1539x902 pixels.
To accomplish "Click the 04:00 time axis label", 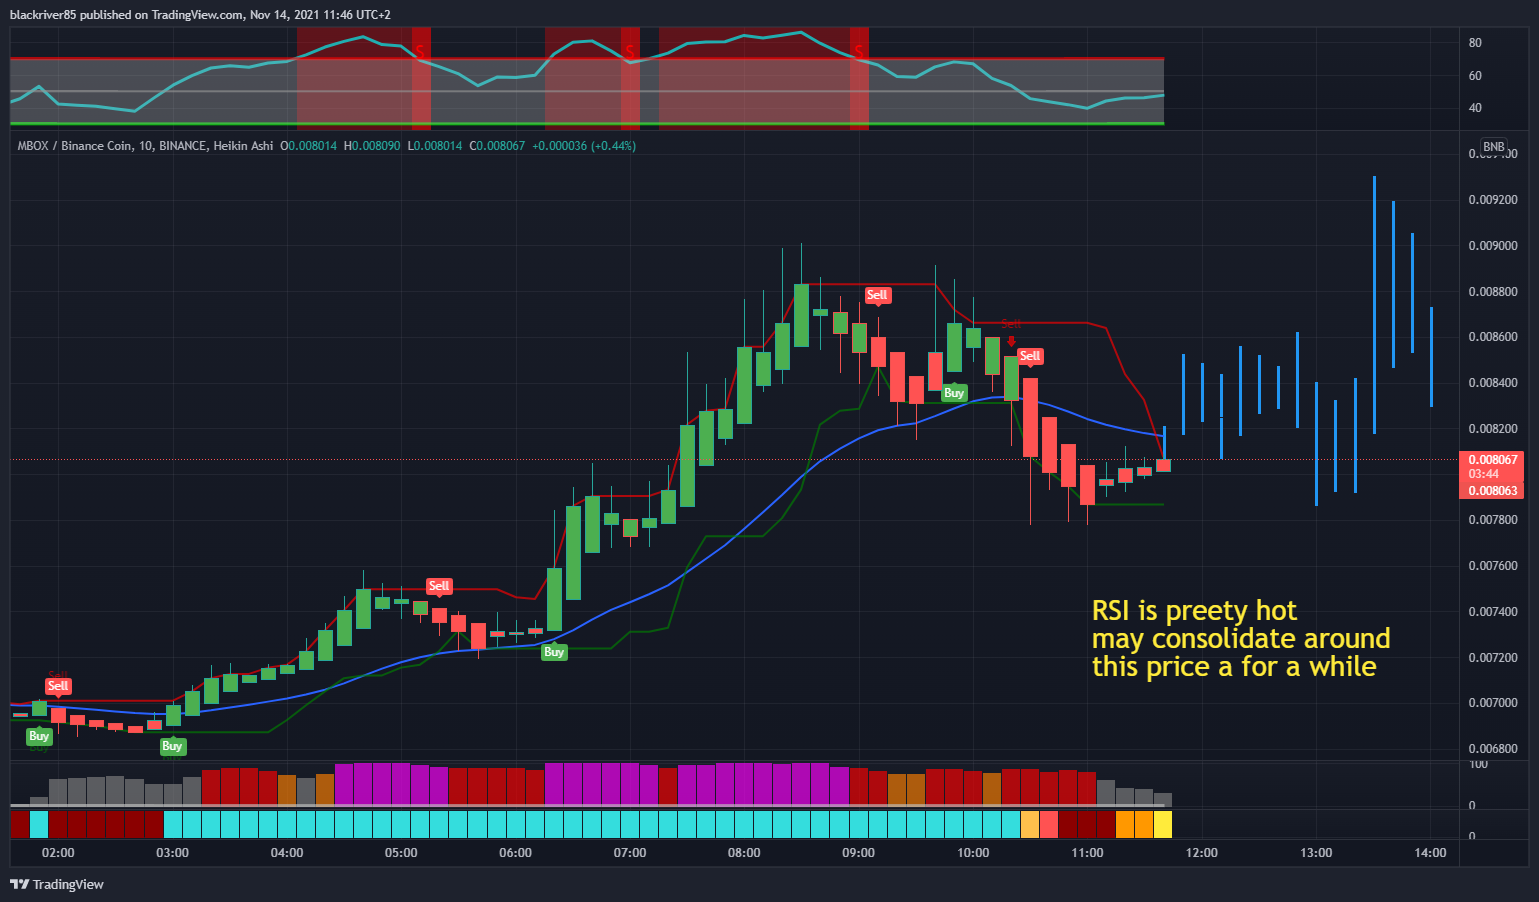I will point(287,853).
